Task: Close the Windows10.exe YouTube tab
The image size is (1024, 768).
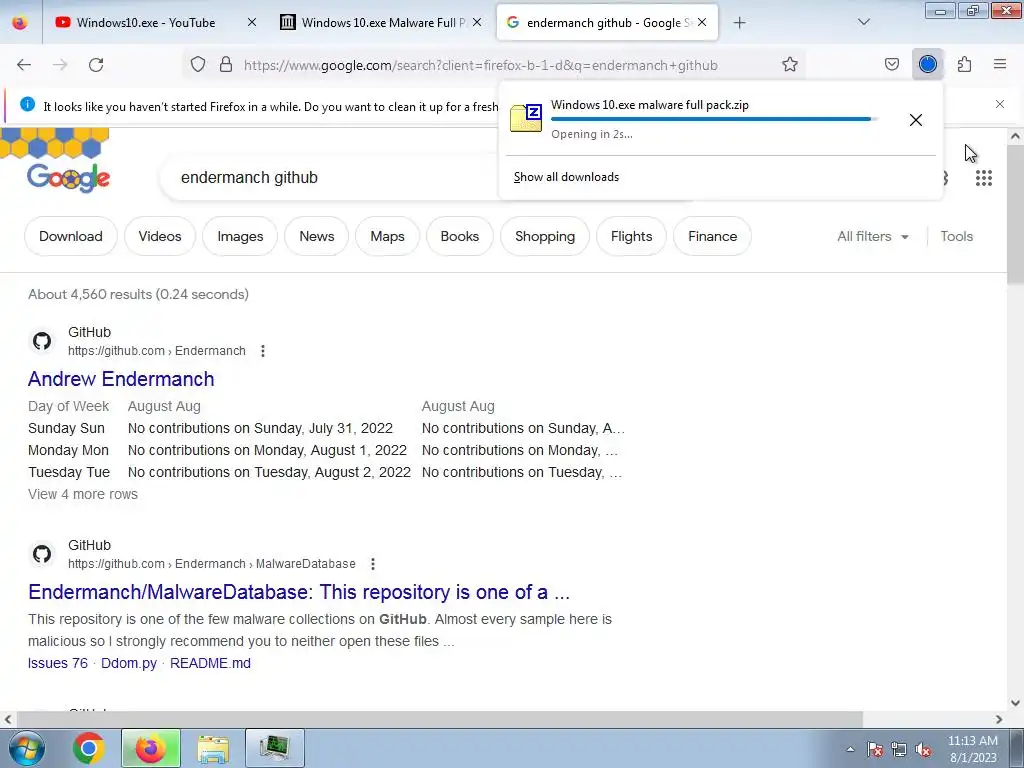Action: click(252, 23)
